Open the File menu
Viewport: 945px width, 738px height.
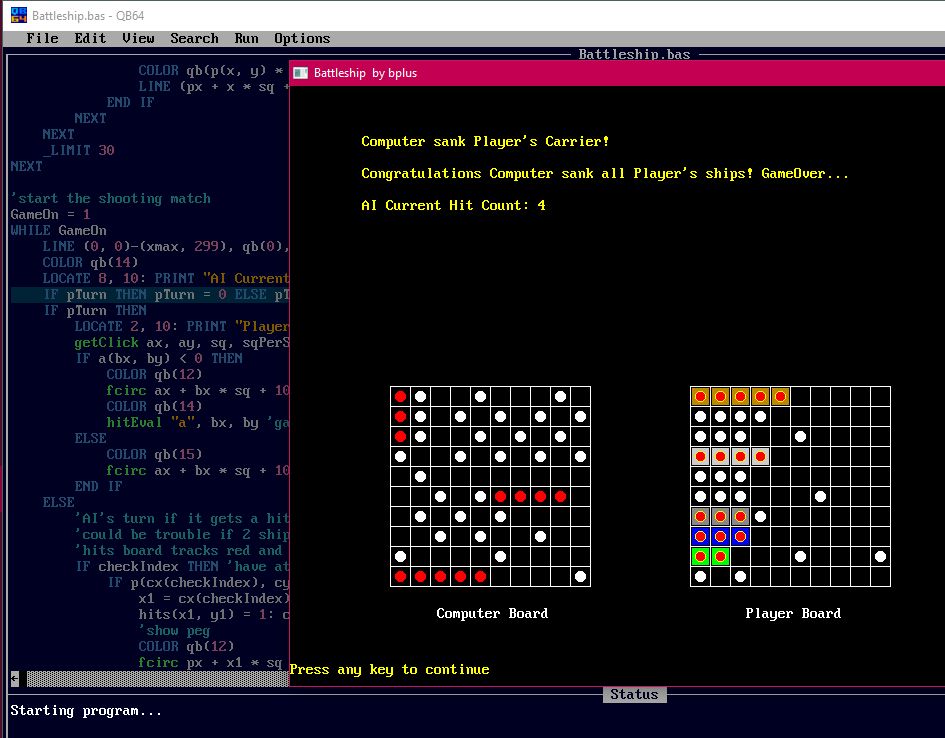(x=42, y=38)
